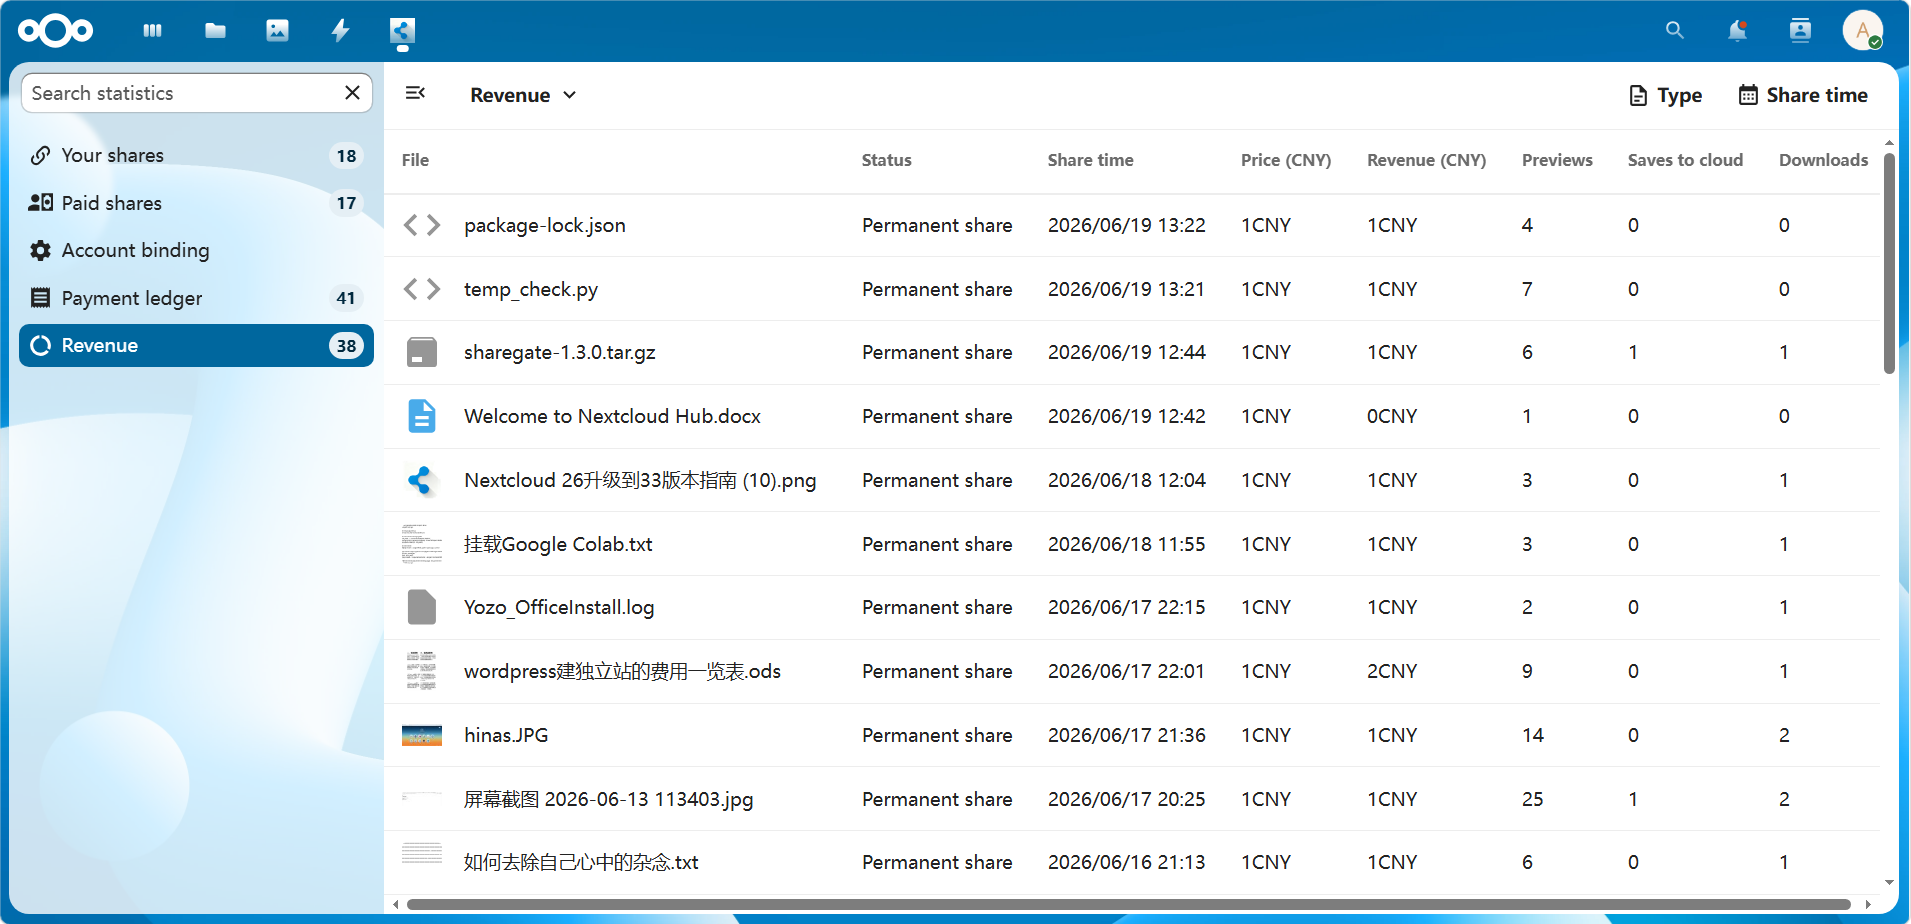The height and width of the screenshot is (924, 1911).
Task: Click the package-lock.json file name
Action: click(x=545, y=225)
